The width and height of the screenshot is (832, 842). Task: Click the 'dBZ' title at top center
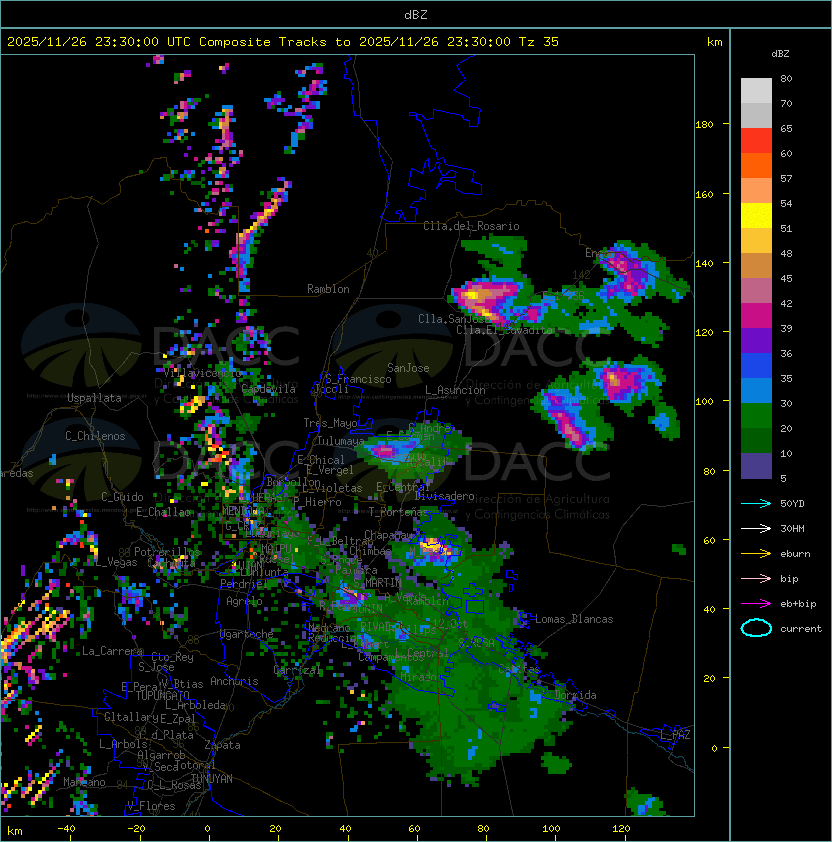[x=416, y=14]
